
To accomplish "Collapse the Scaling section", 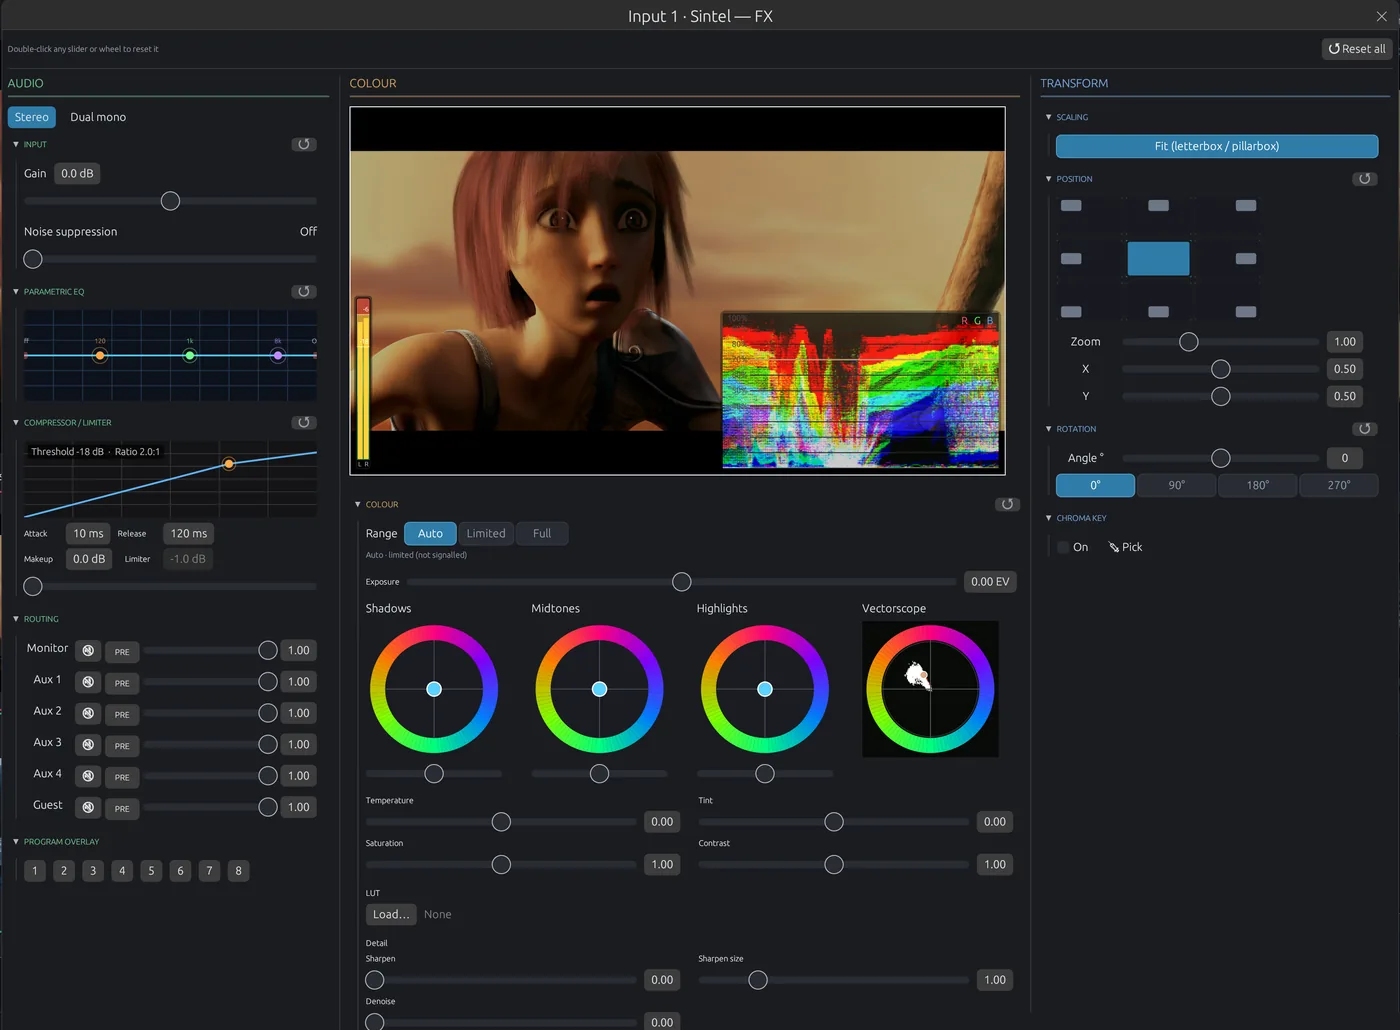I will 1049,117.
